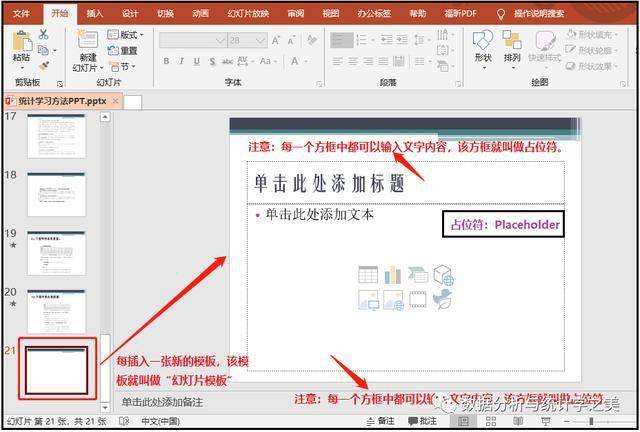Click the Paste (粘贴) clipboard icon
Viewport: 640px width, 432px height.
point(22,42)
